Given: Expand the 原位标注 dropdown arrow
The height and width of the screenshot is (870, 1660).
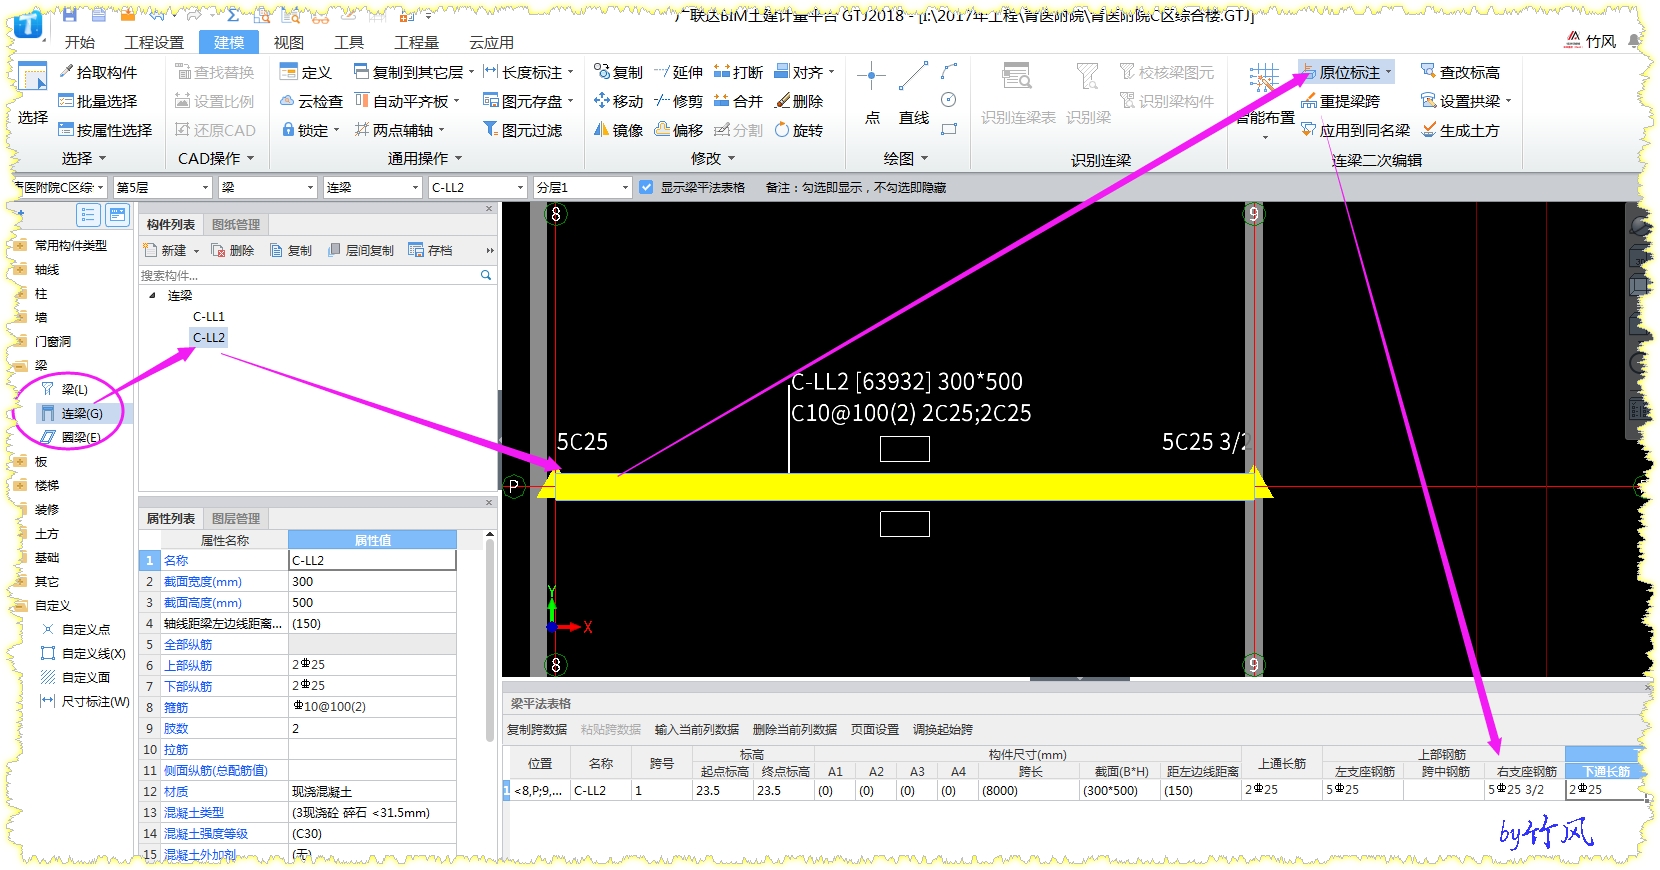Looking at the screenshot, I should tap(1388, 72).
